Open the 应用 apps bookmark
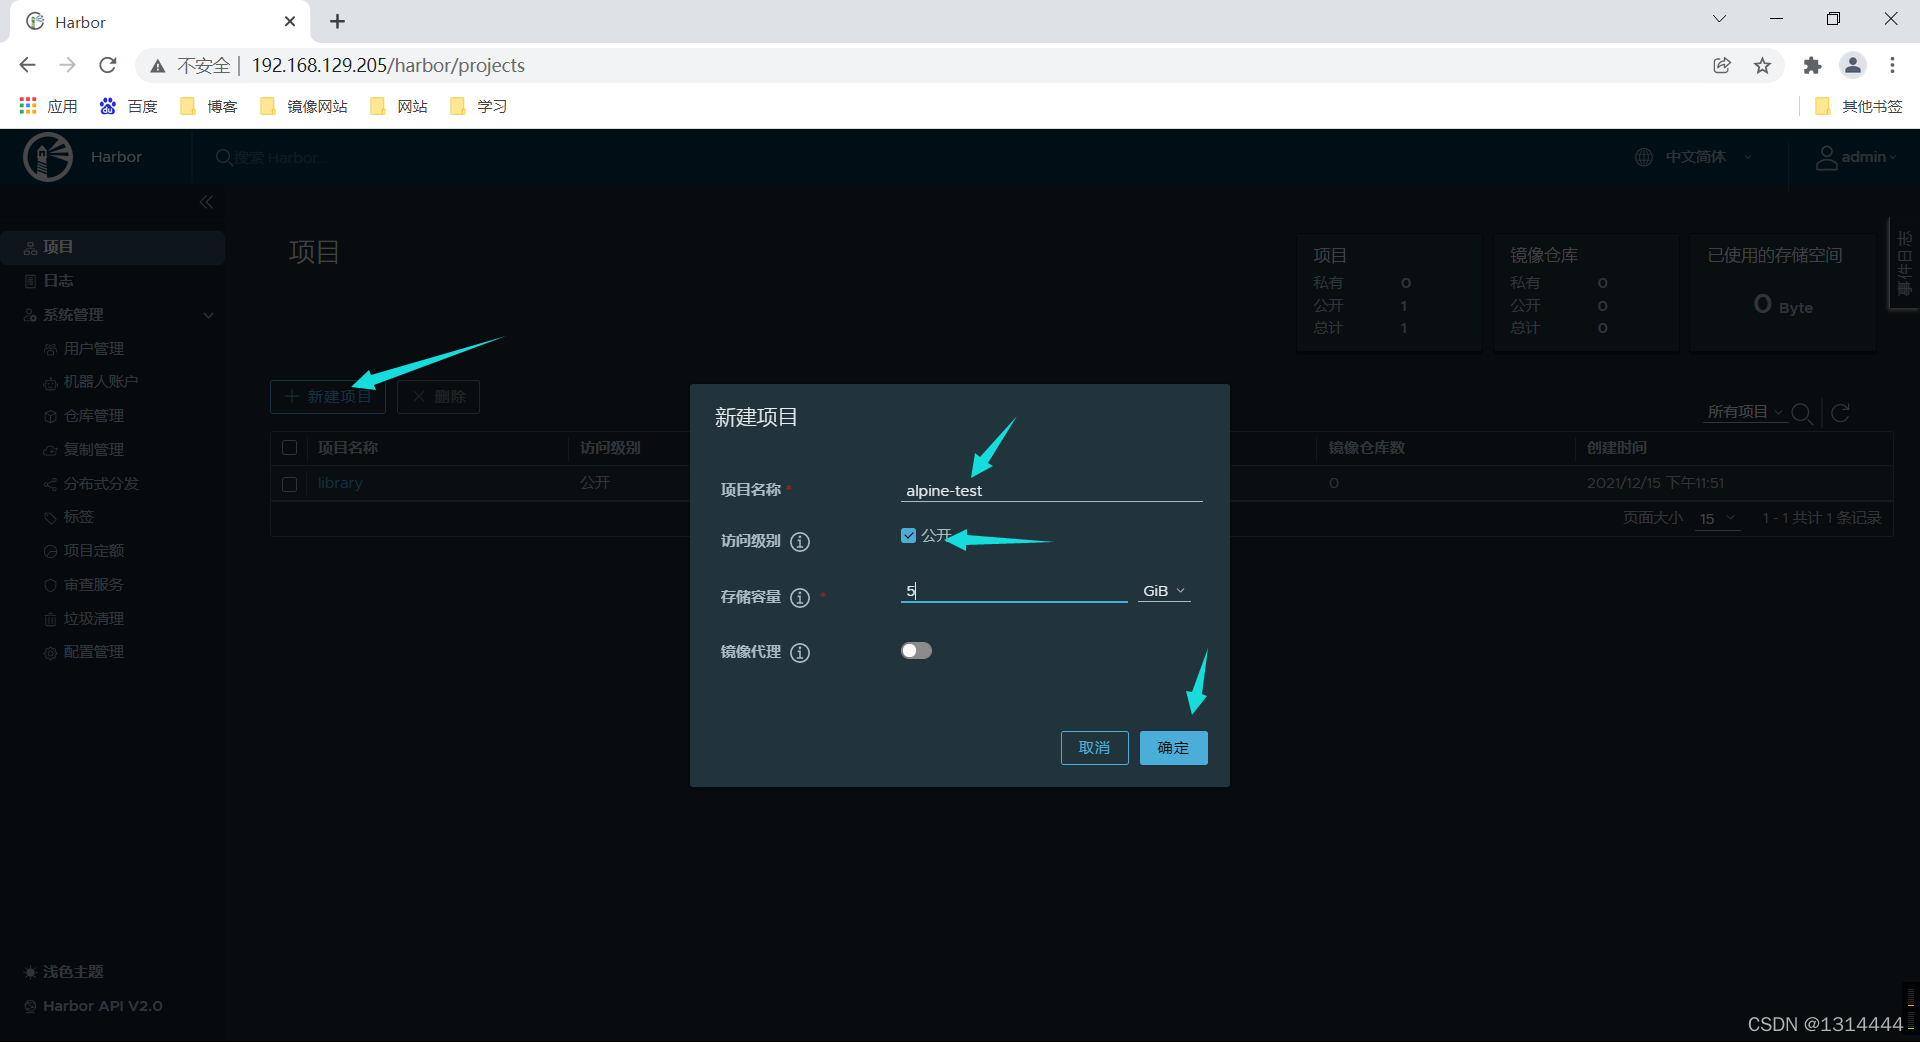This screenshot has height=1042, width=1920. (x=48, y=106)
